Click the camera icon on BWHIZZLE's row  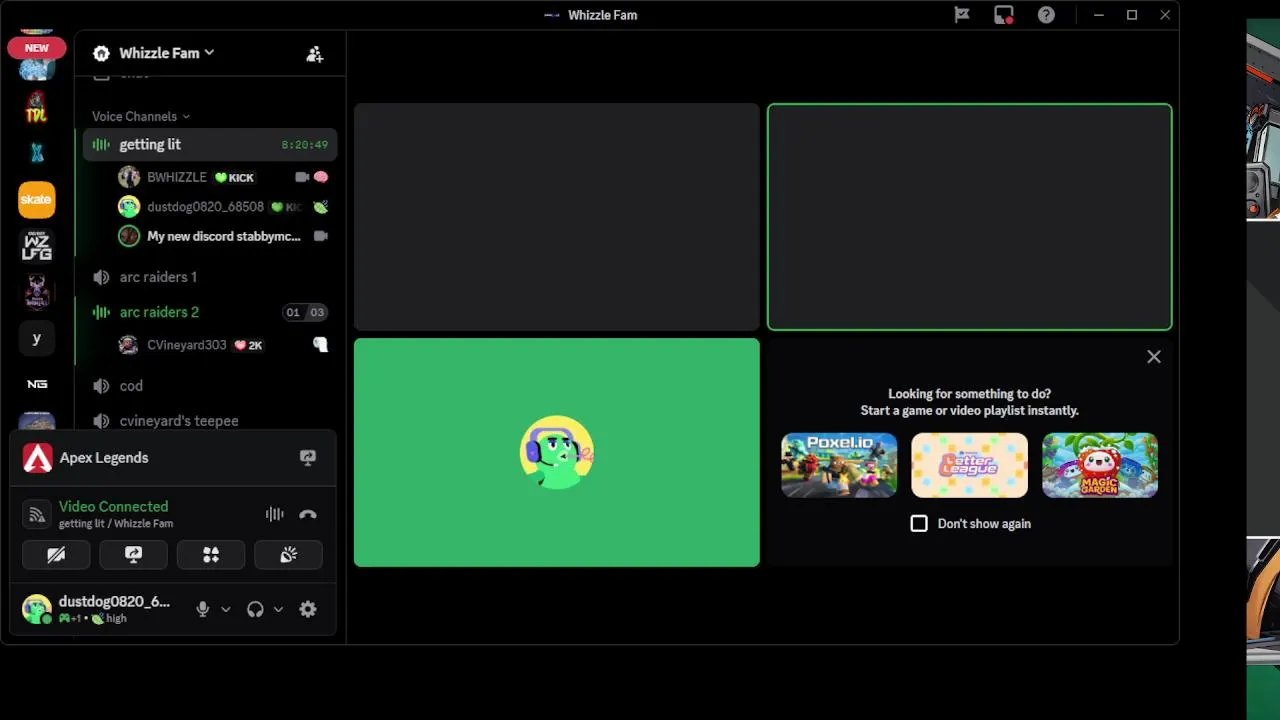(x=302, y=177)
